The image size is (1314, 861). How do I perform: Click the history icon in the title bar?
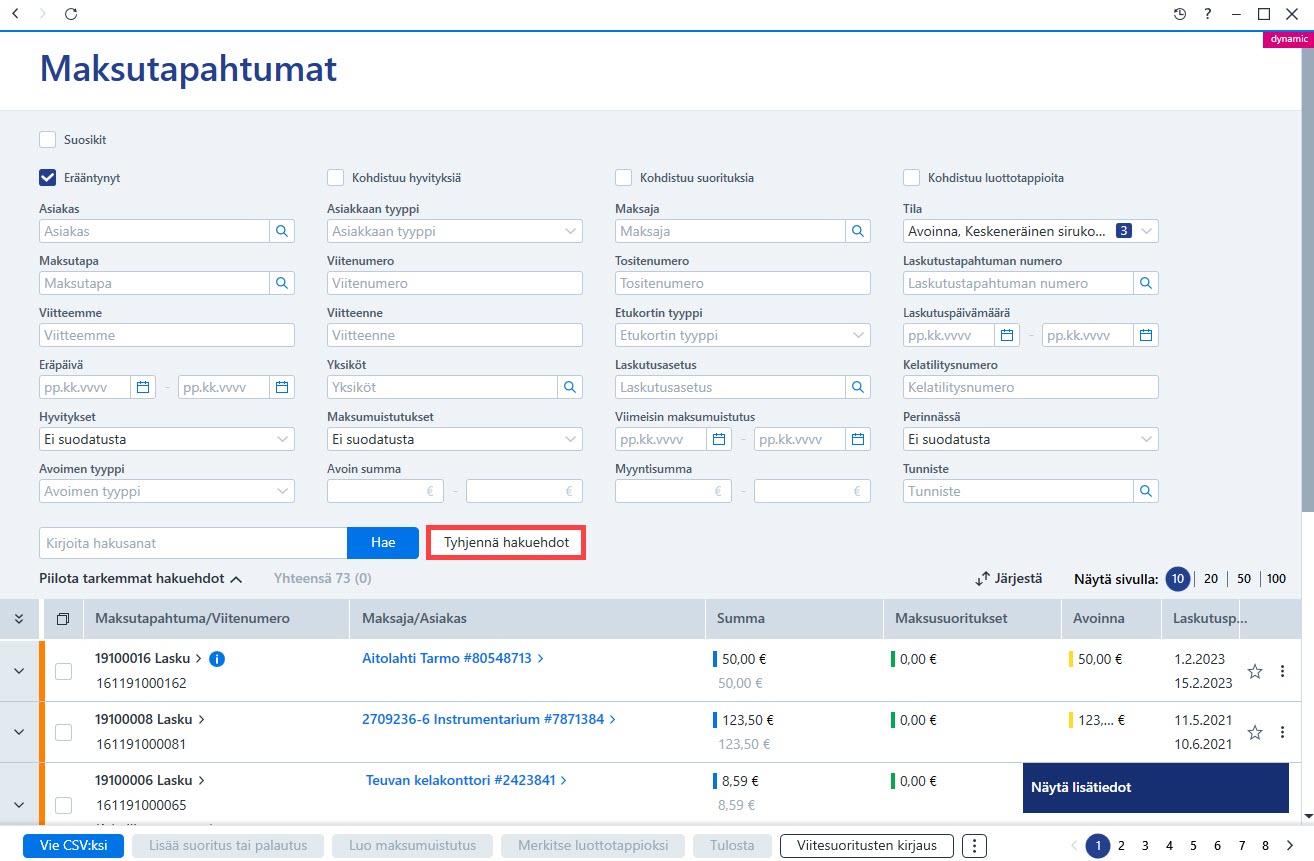click(x=1180, y=14)
